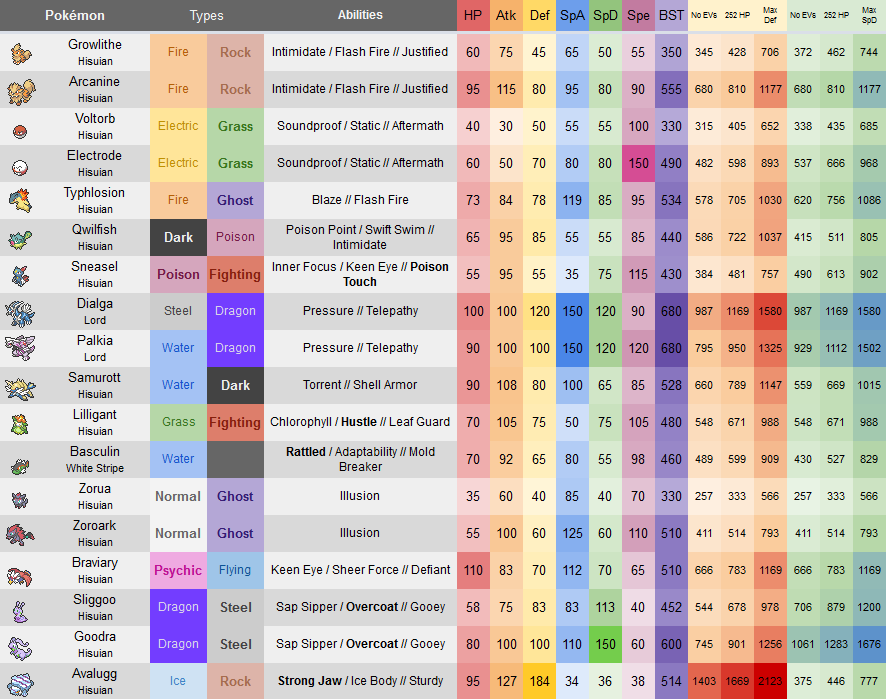Select the Hisuian Goodra sprite
The height and width of the screenshot is (699, 888).
pyautogui.click(x=20, y=645)
